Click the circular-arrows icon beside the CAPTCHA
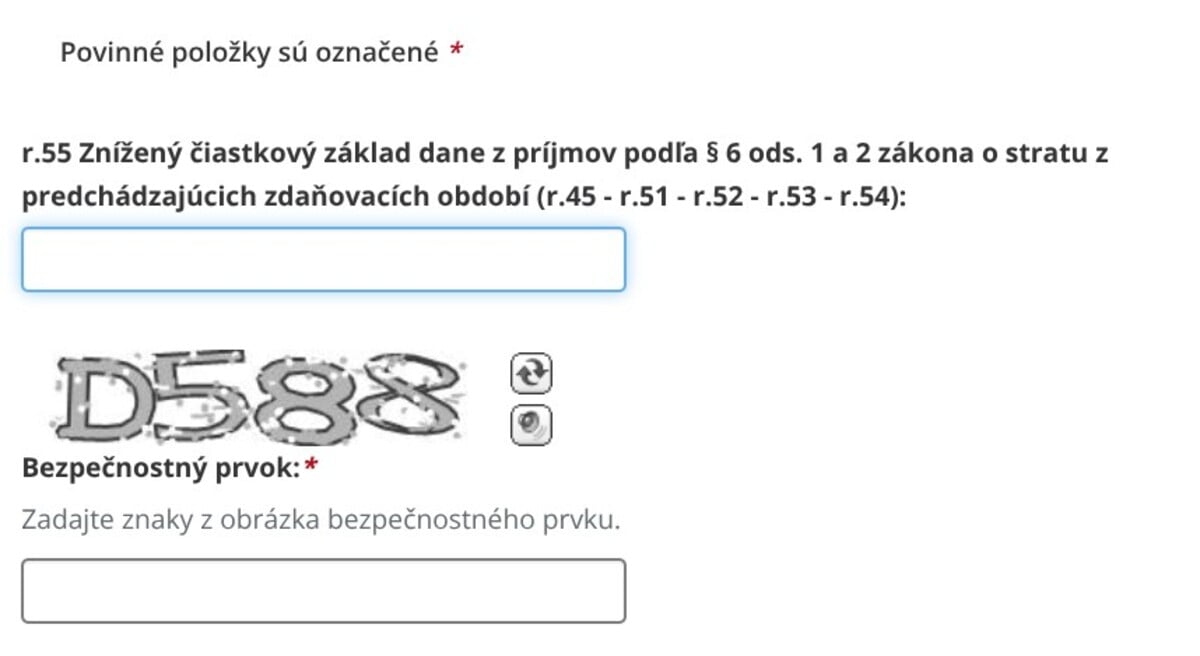Image resolution: width=1200 pixels, height=656 pixels. click(531, 372)
